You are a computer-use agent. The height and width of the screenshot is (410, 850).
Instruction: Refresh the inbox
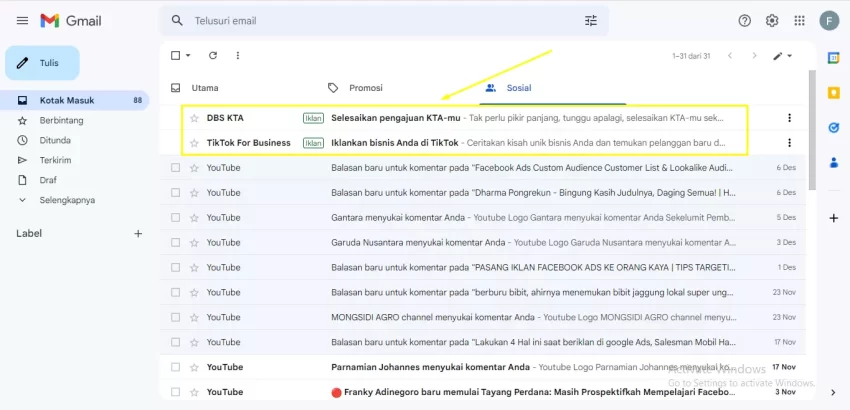pyautogui.click(x=213, y=55)
